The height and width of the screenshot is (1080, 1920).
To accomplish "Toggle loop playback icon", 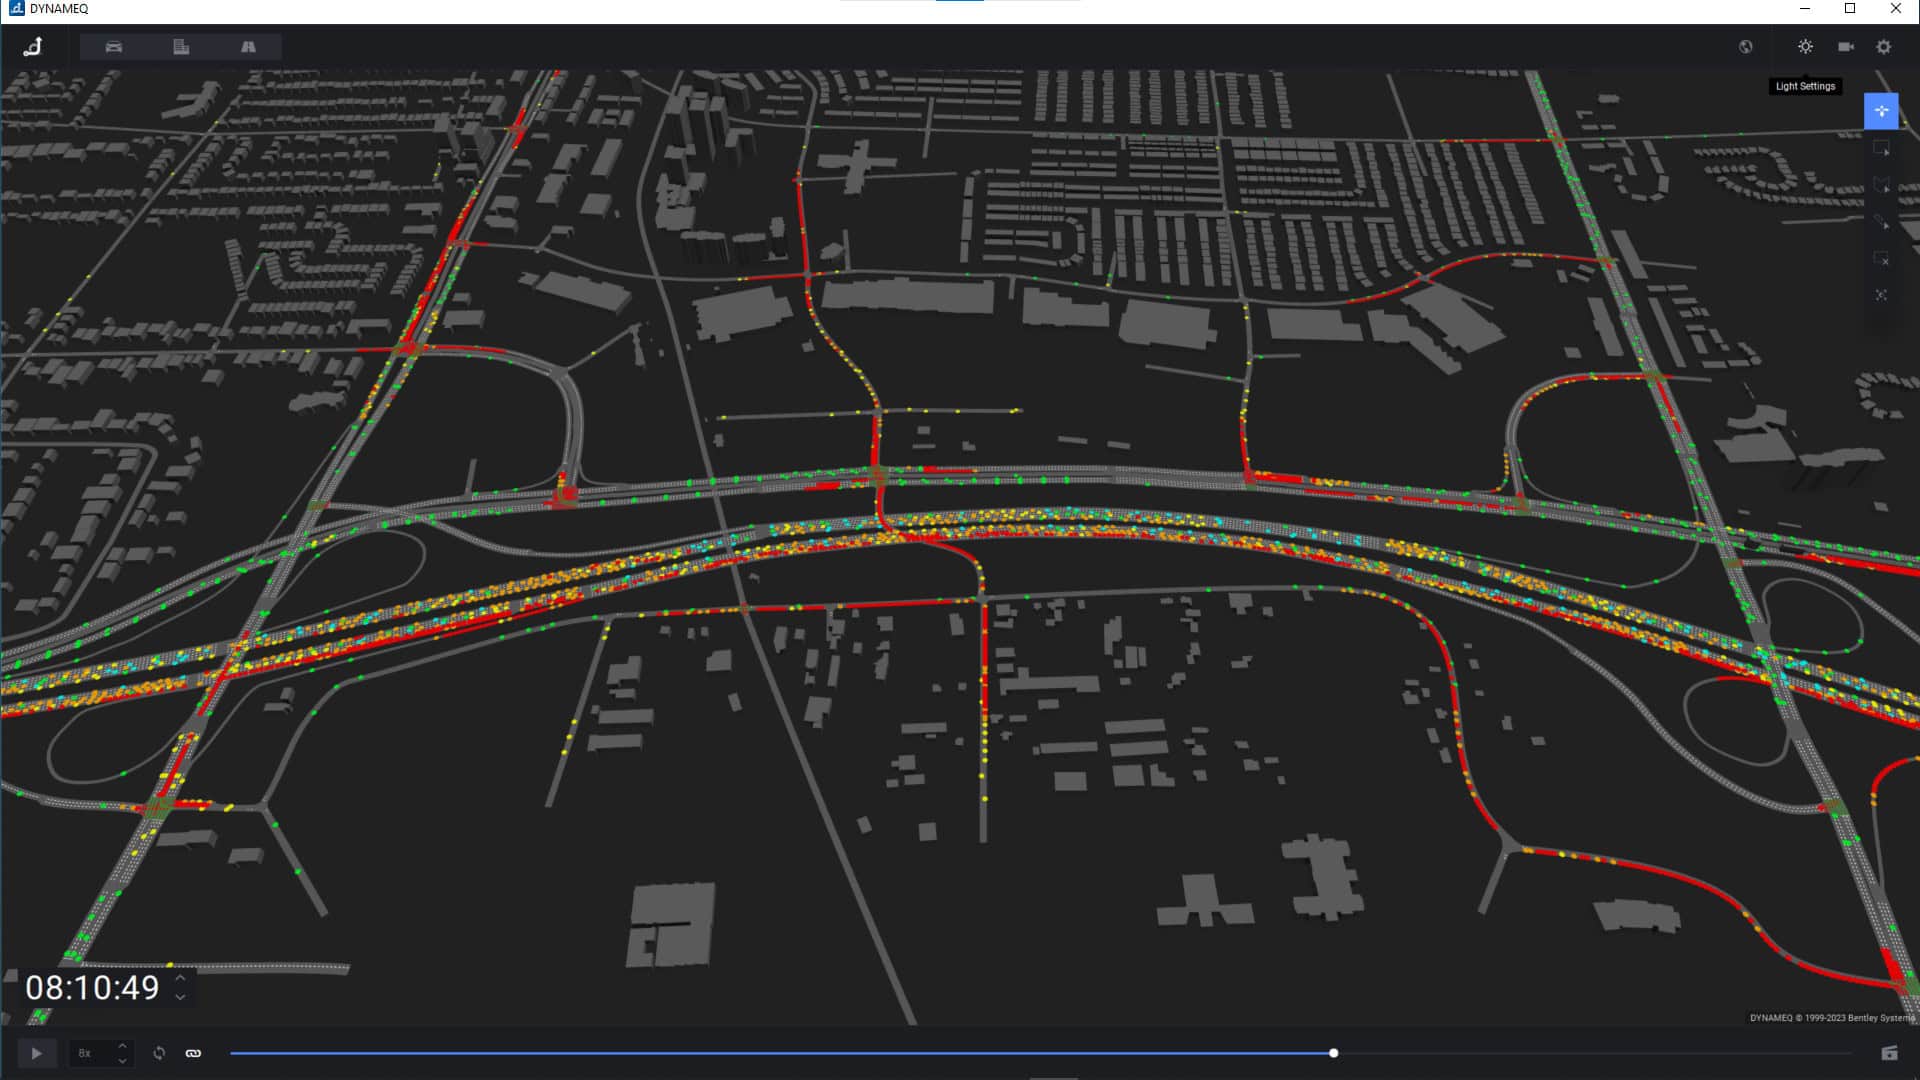I will [x=159, y=1053].
